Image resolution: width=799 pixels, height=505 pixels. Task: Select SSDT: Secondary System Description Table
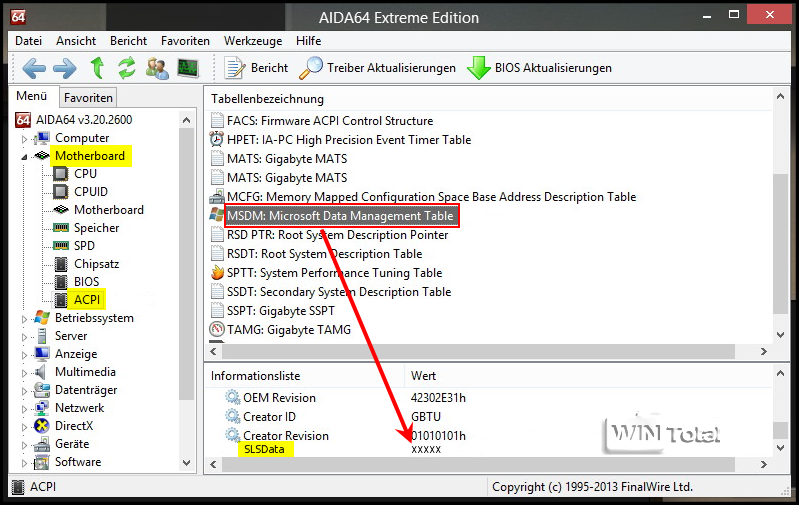tap(339, 292)
